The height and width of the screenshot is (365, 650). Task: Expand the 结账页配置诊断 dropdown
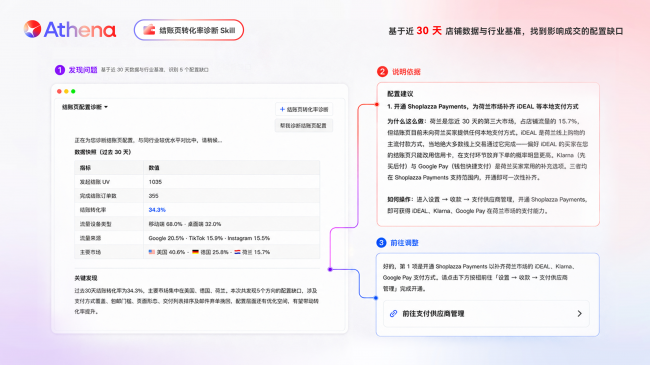pyautogui.click(x=85, y=107)
